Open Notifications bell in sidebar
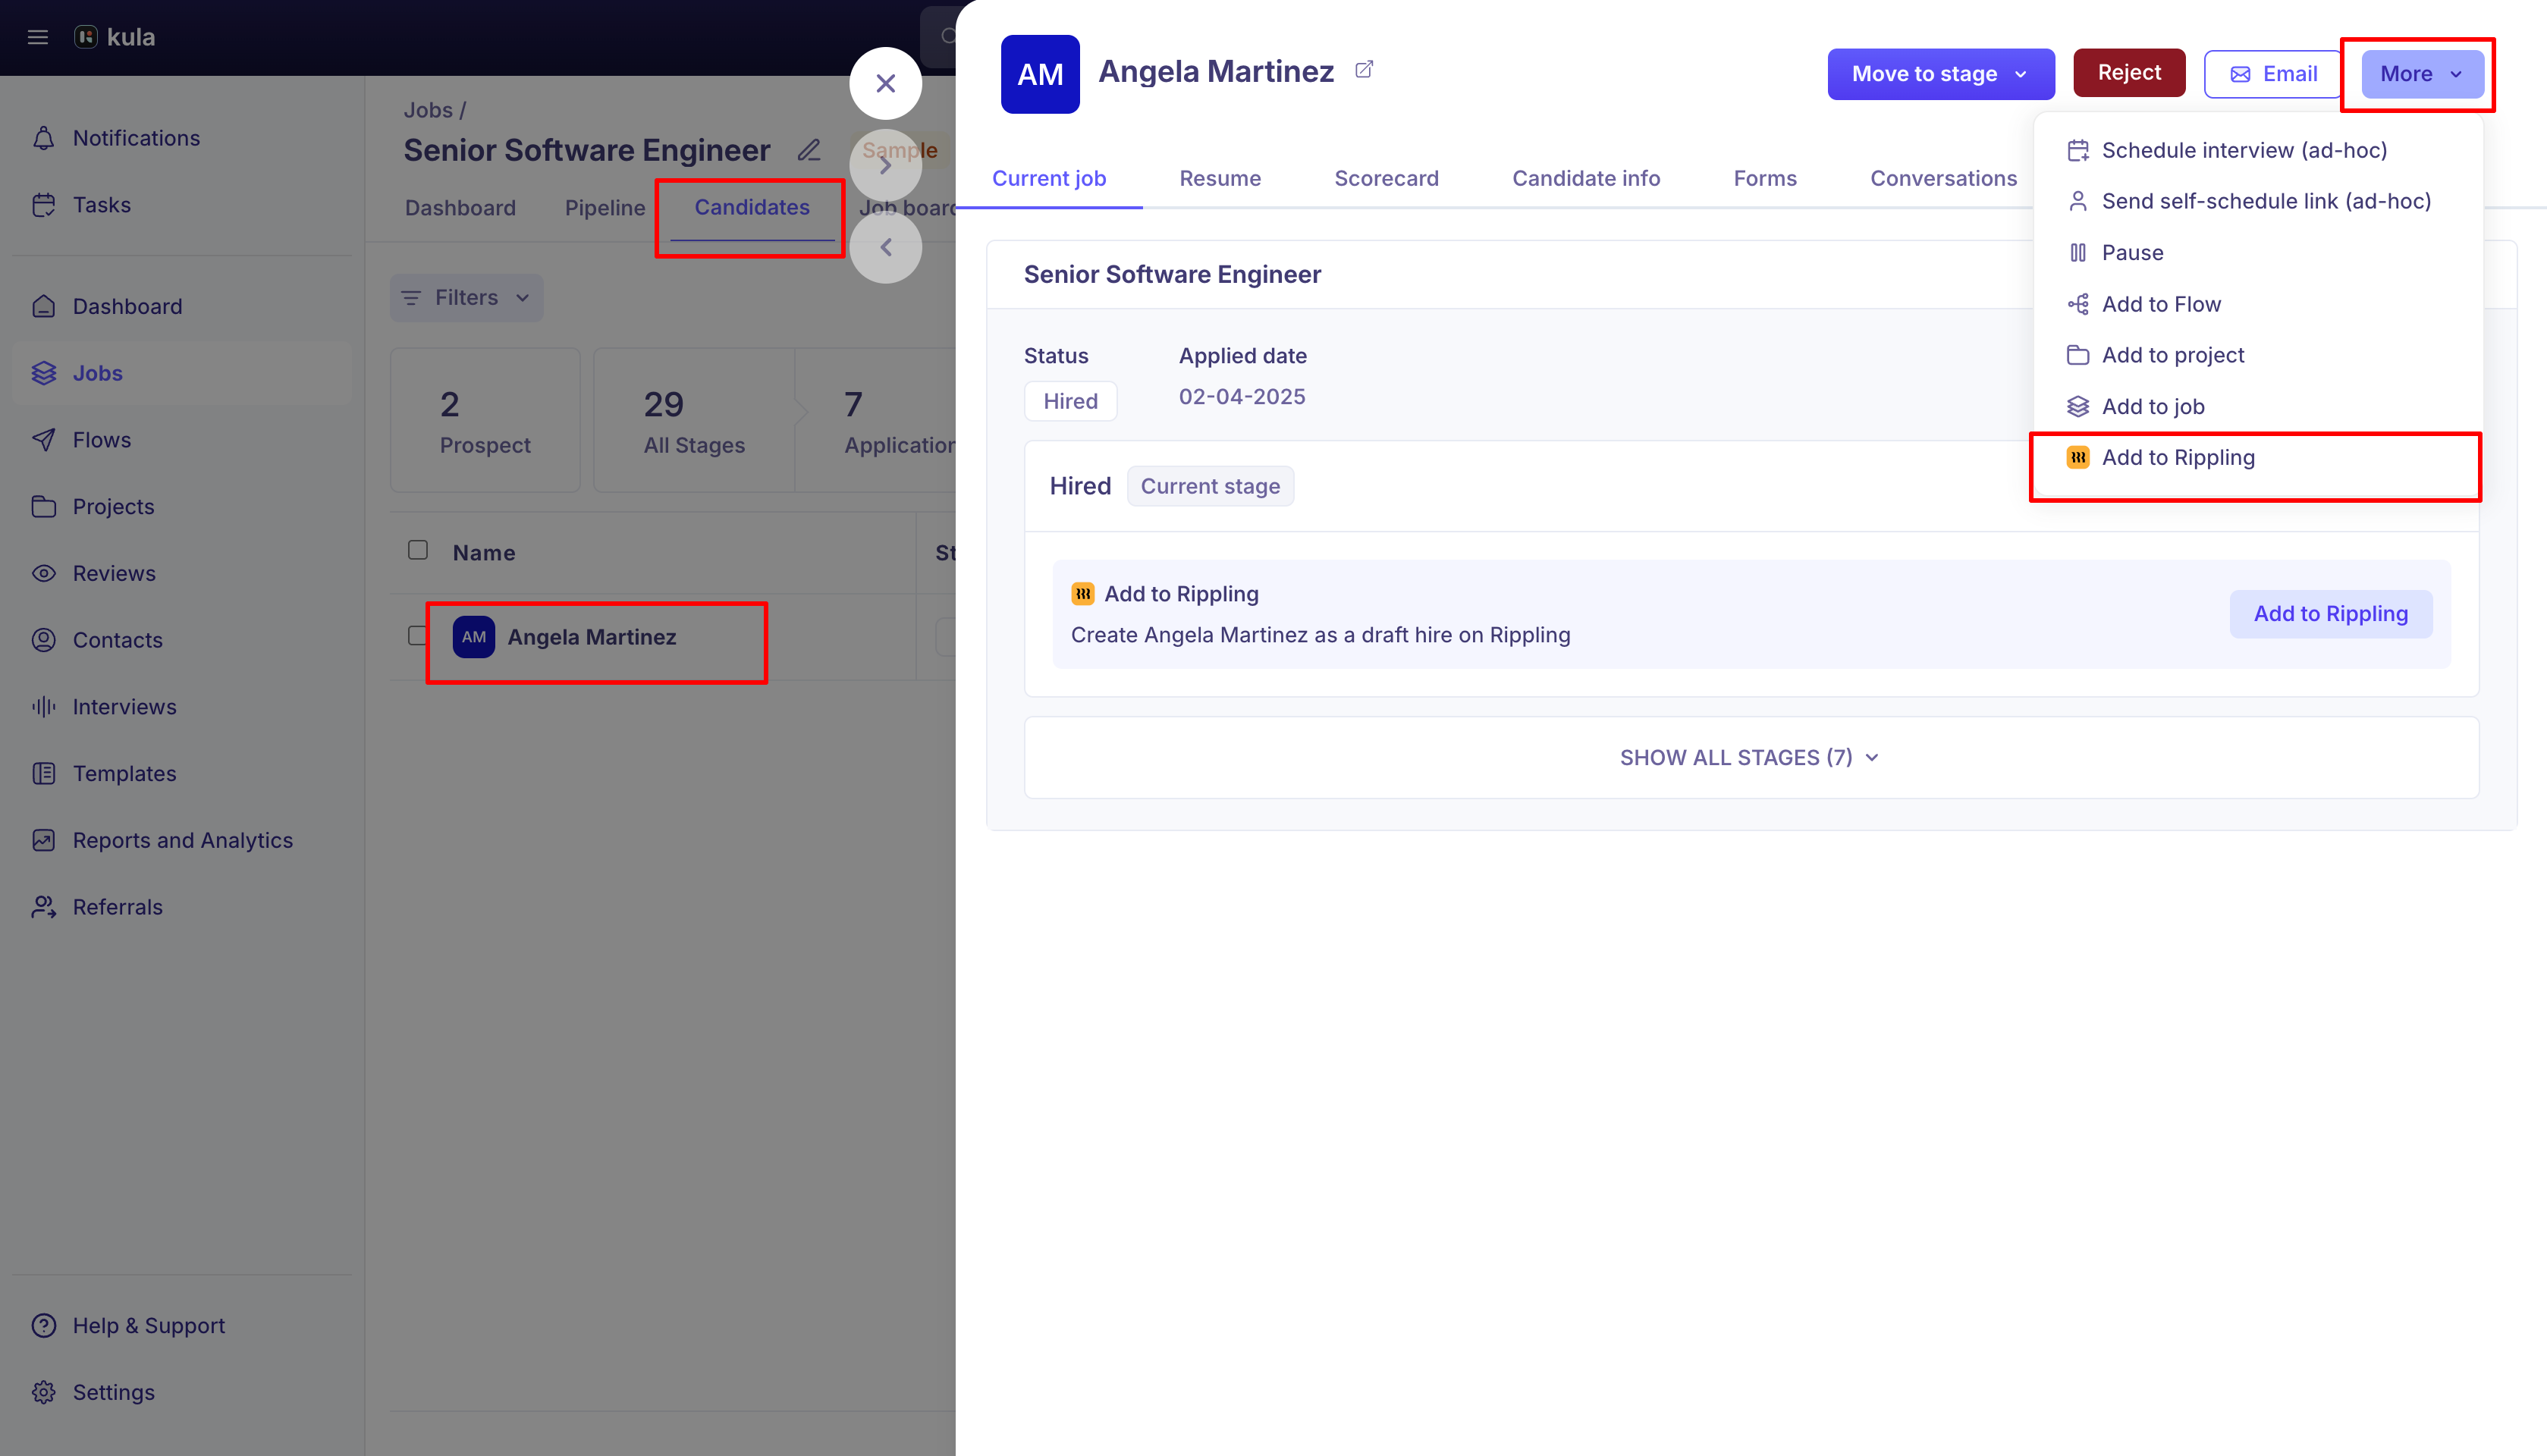 coord(44,138)
